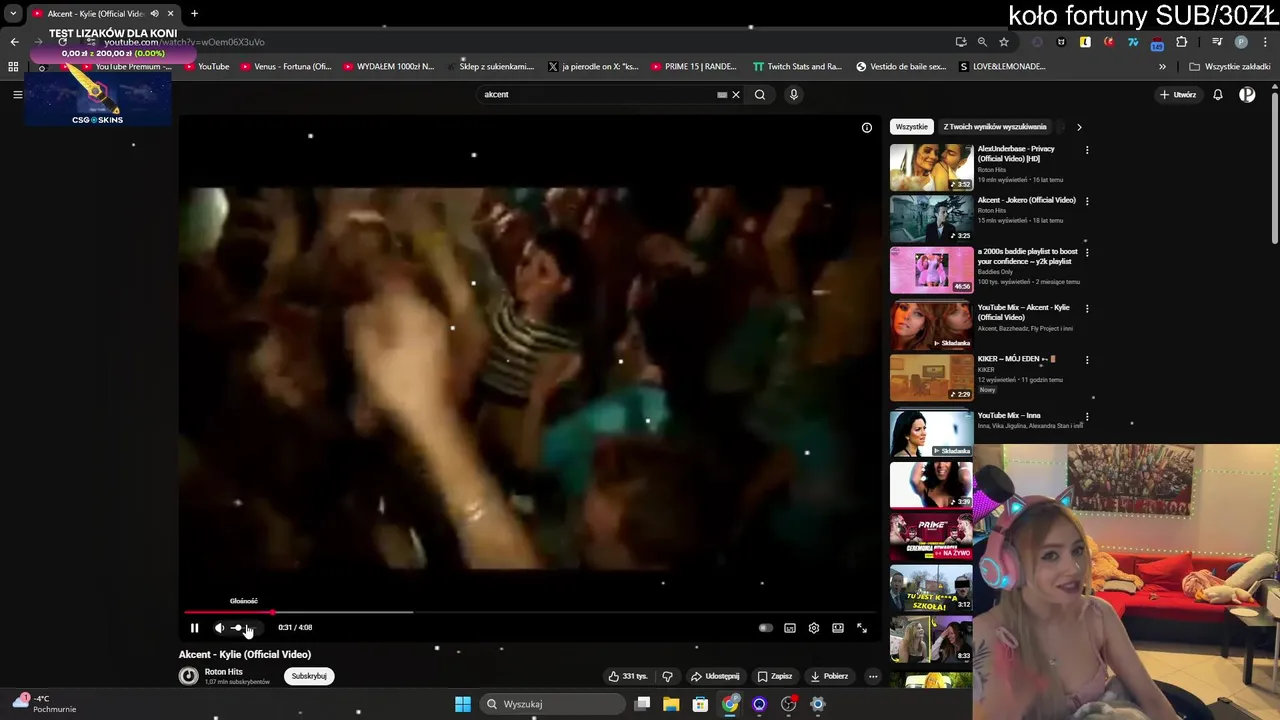Open the AlexUnderbase - Privacy video thumbnail
Viewport: 1280px width, 720px height.
point(931,167)
